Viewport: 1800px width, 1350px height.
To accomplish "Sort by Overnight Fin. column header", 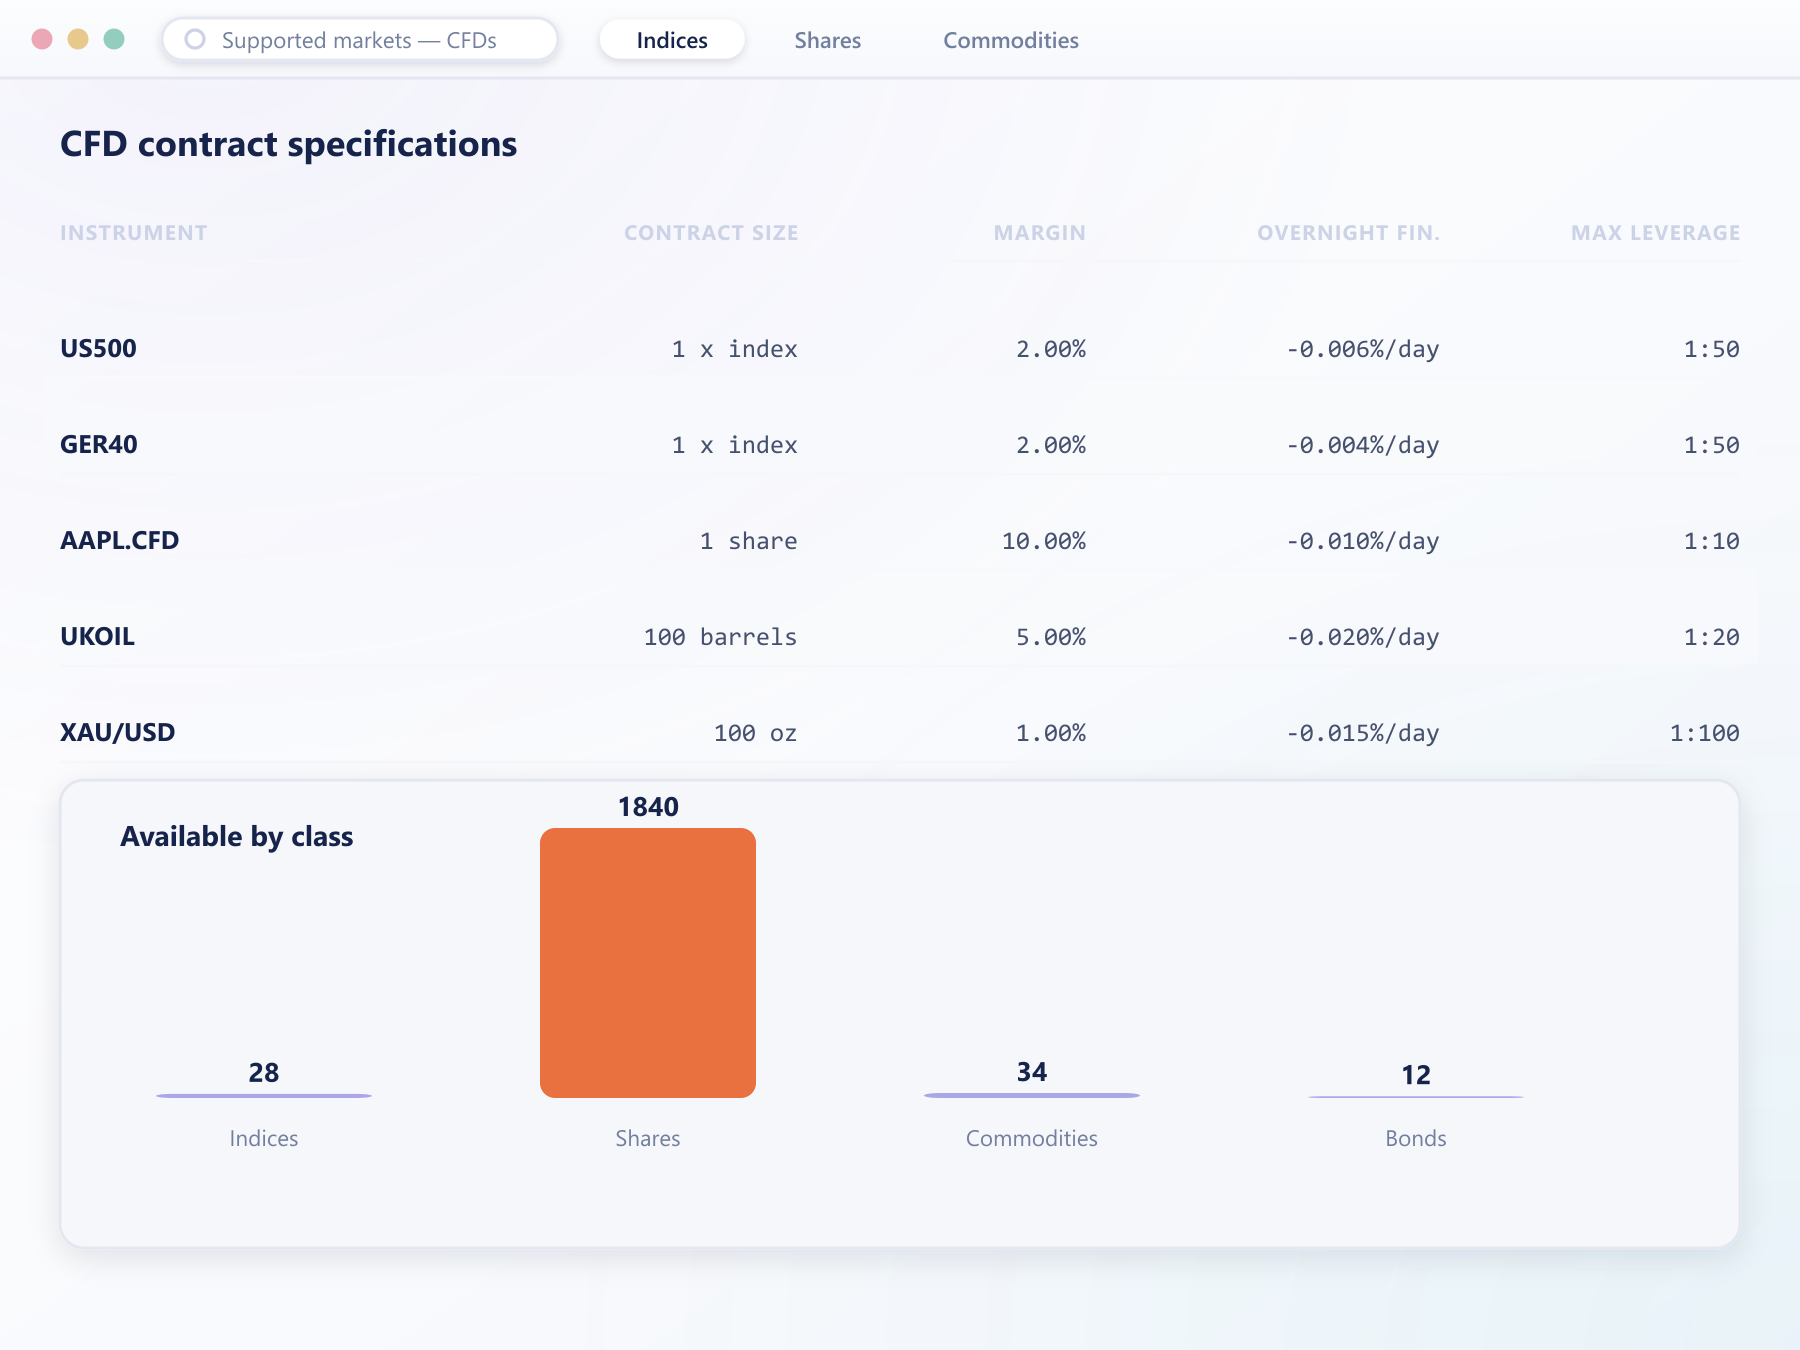I will tap(1348, 233).
